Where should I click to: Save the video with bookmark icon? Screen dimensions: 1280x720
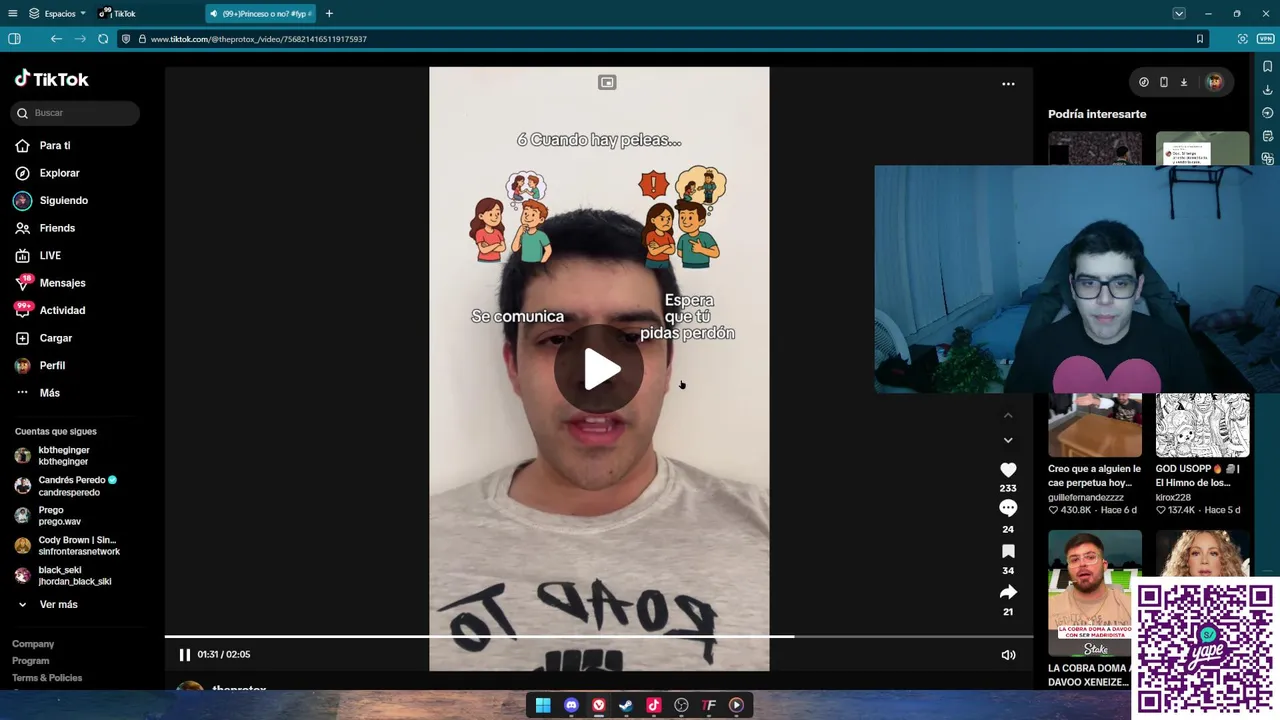pyautogui.click(x=1008, y=551)
